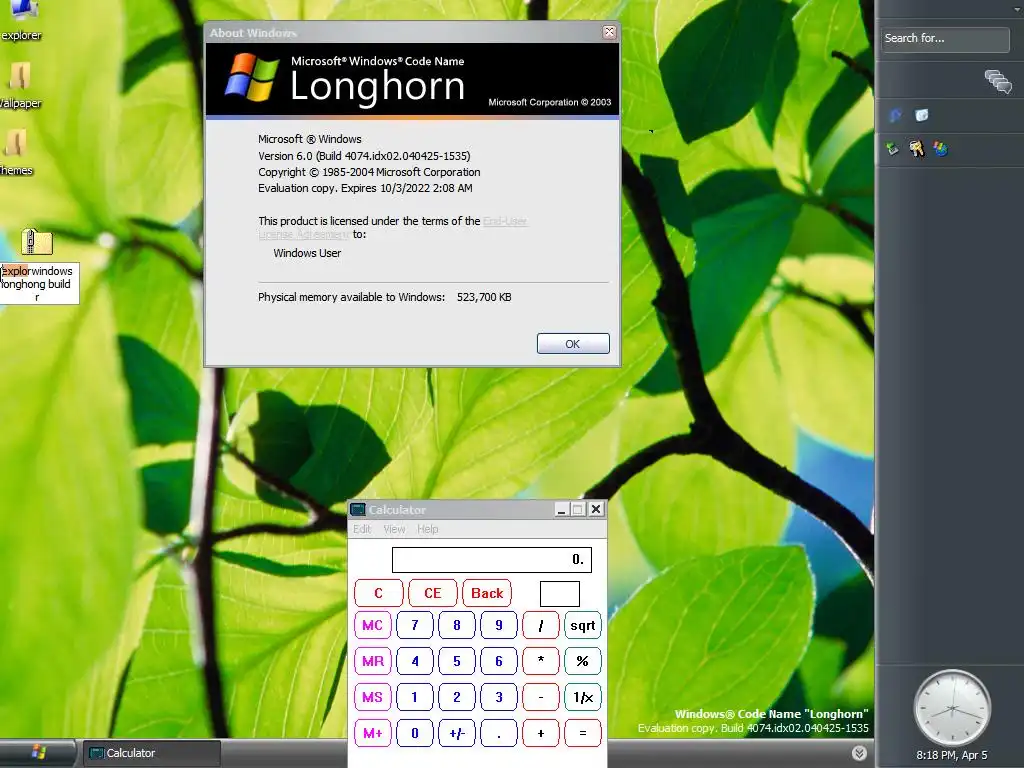The image size is (1024, 768).
Task: Open the End-User License Agreement link
Action: [x=505, y=221]
